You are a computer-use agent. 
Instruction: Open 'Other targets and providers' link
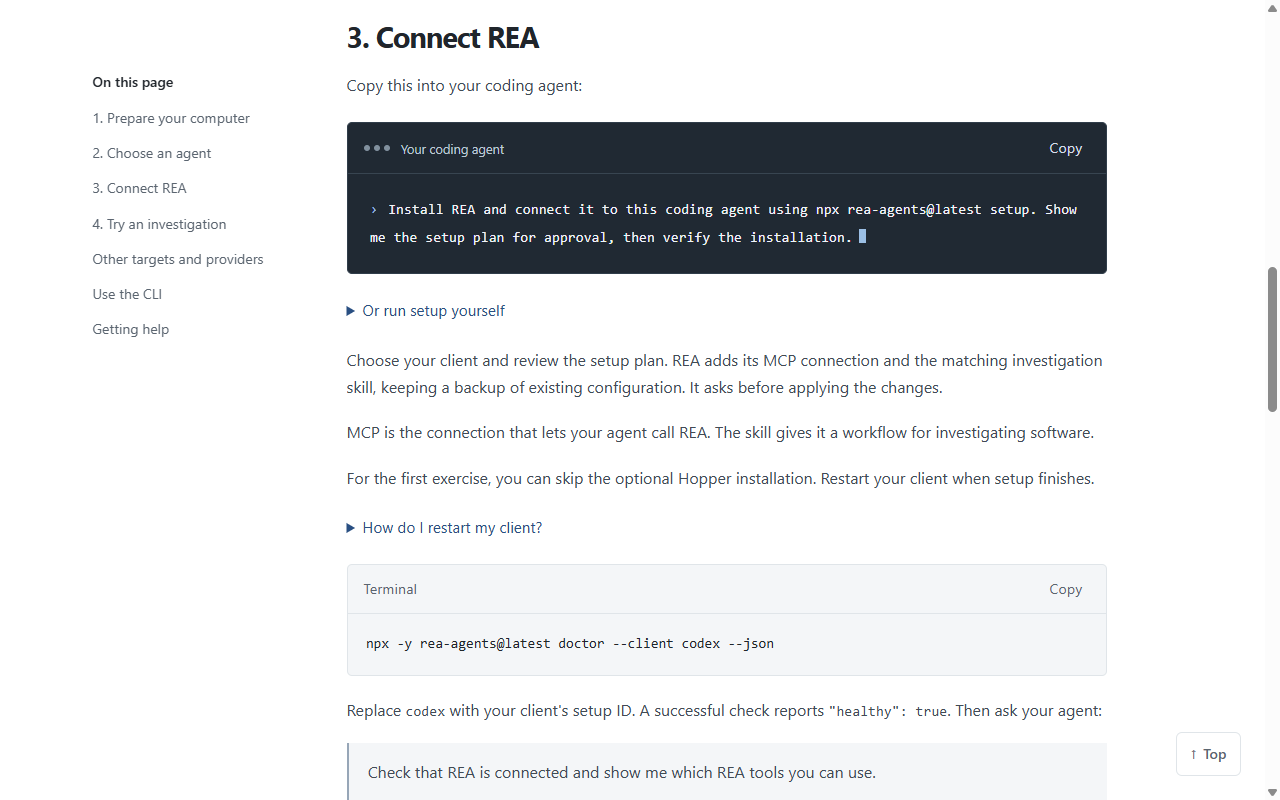178,259
